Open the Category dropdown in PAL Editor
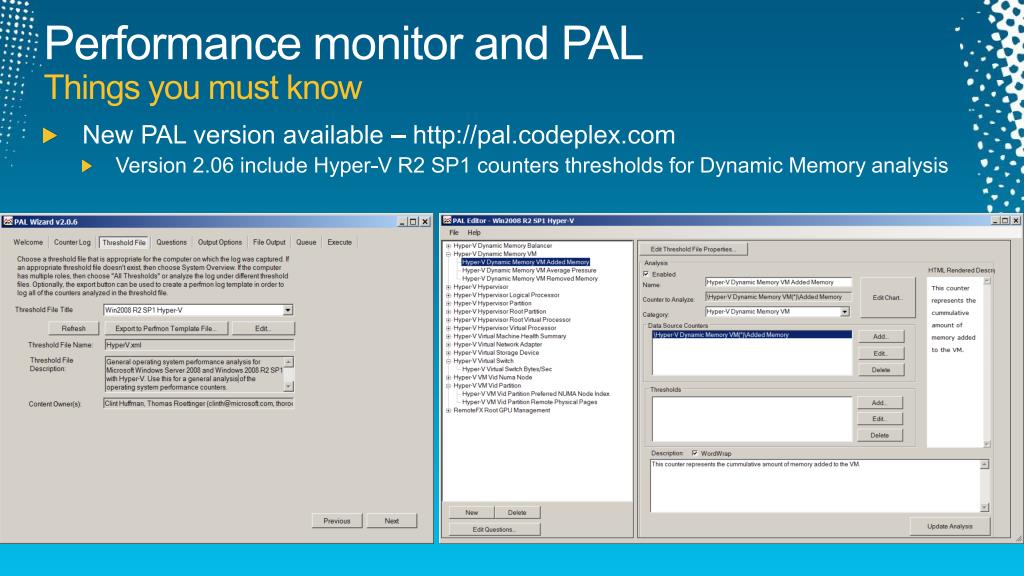Screen dimensions: 1024x576 [x=844, y=312]
